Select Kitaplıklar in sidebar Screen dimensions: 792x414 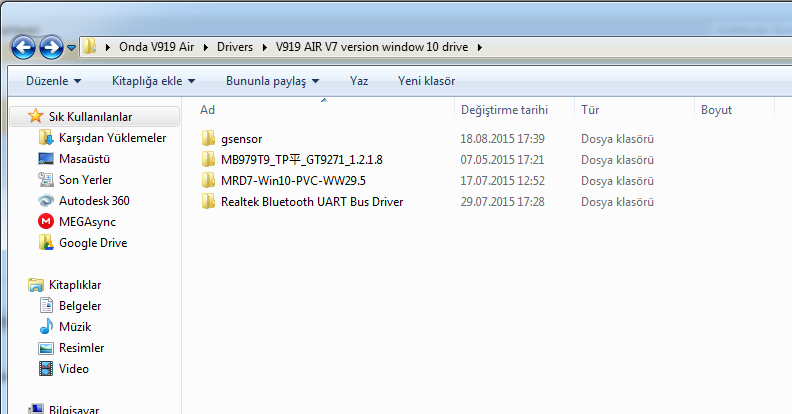pyautogui.click(x=75, y=285)
